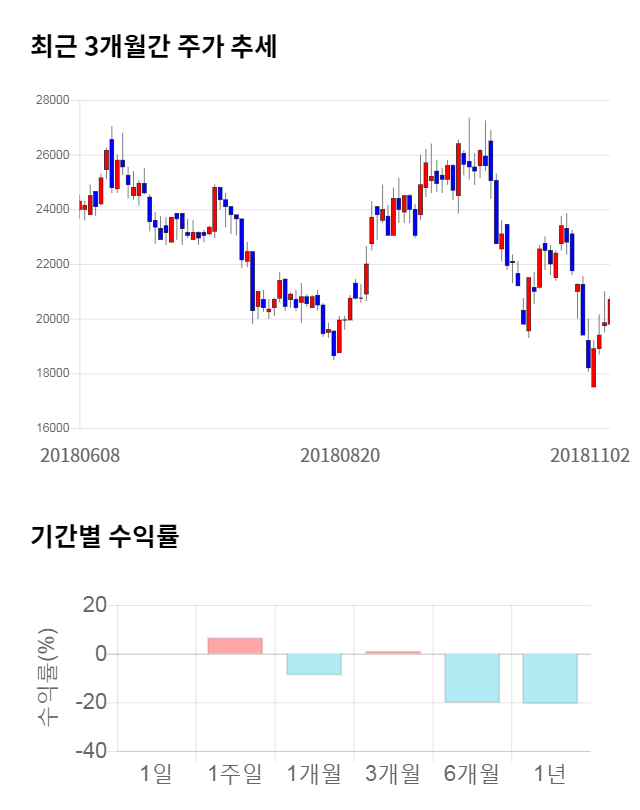Select the pink 1주일 return bar
The height and width of the screenshot is (810, 640).
click(x=235, y=646)
